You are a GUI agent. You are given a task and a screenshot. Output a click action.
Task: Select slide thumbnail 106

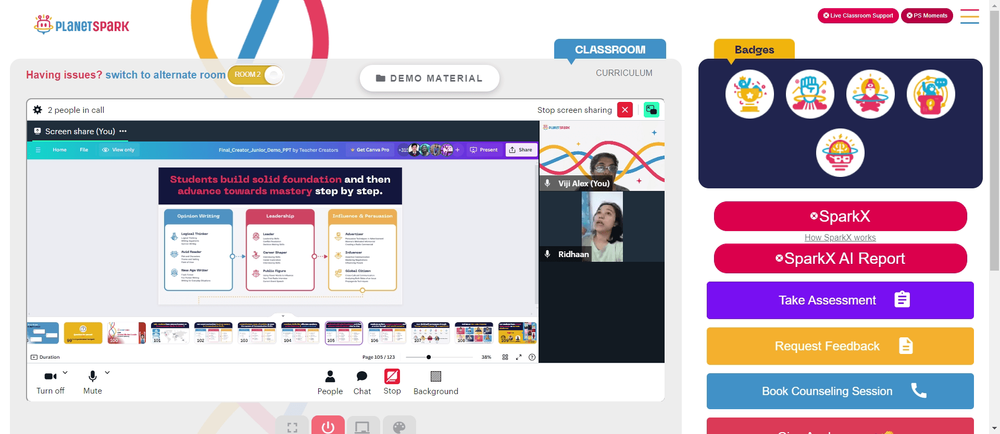[x=387, y=333]
